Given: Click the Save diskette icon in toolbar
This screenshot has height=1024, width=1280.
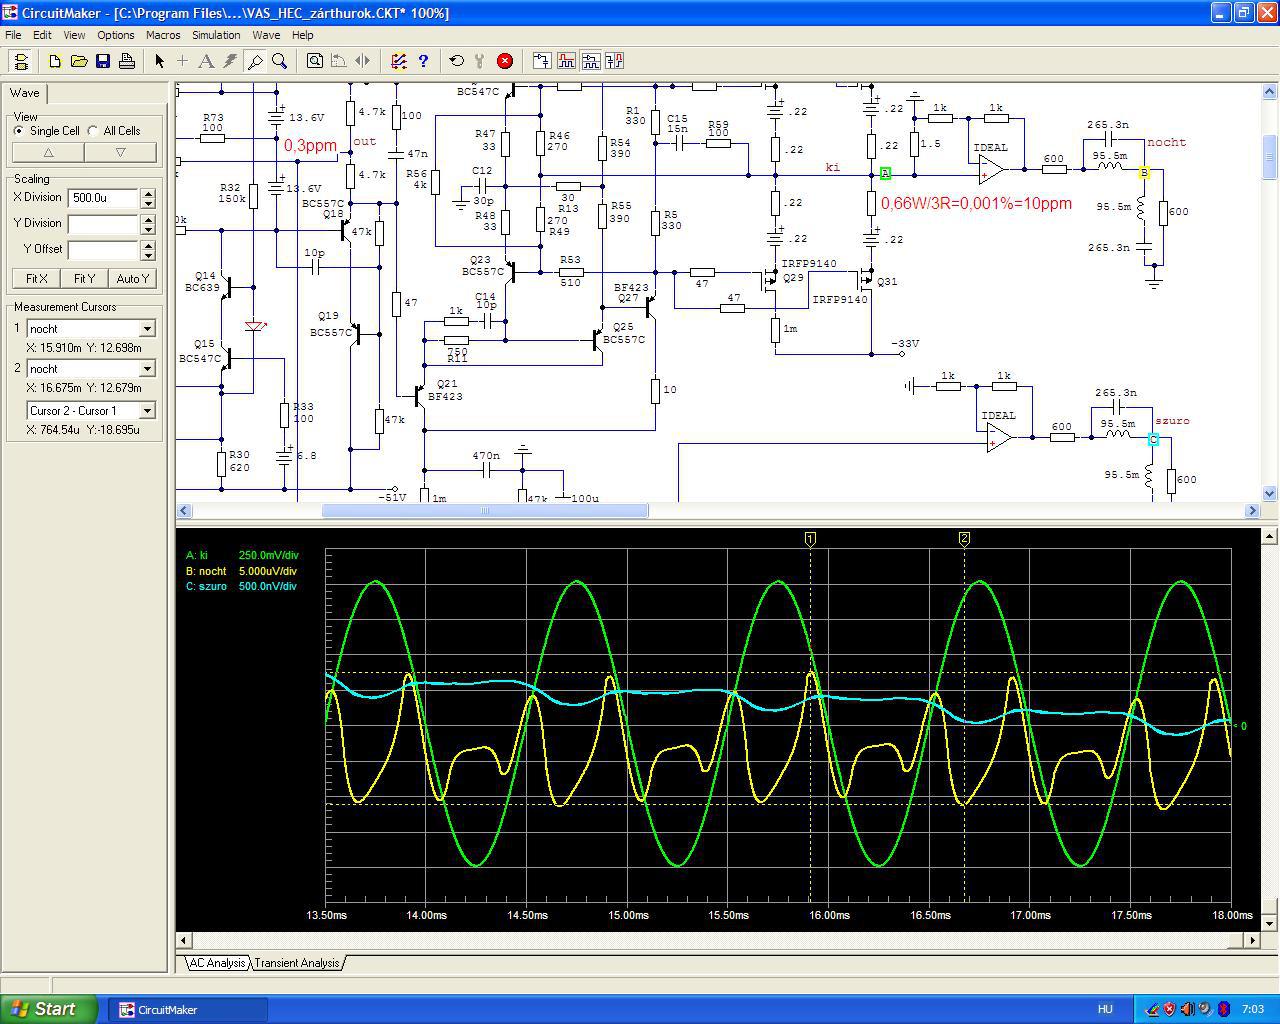Looking at the screenshot, I should 103,61.
